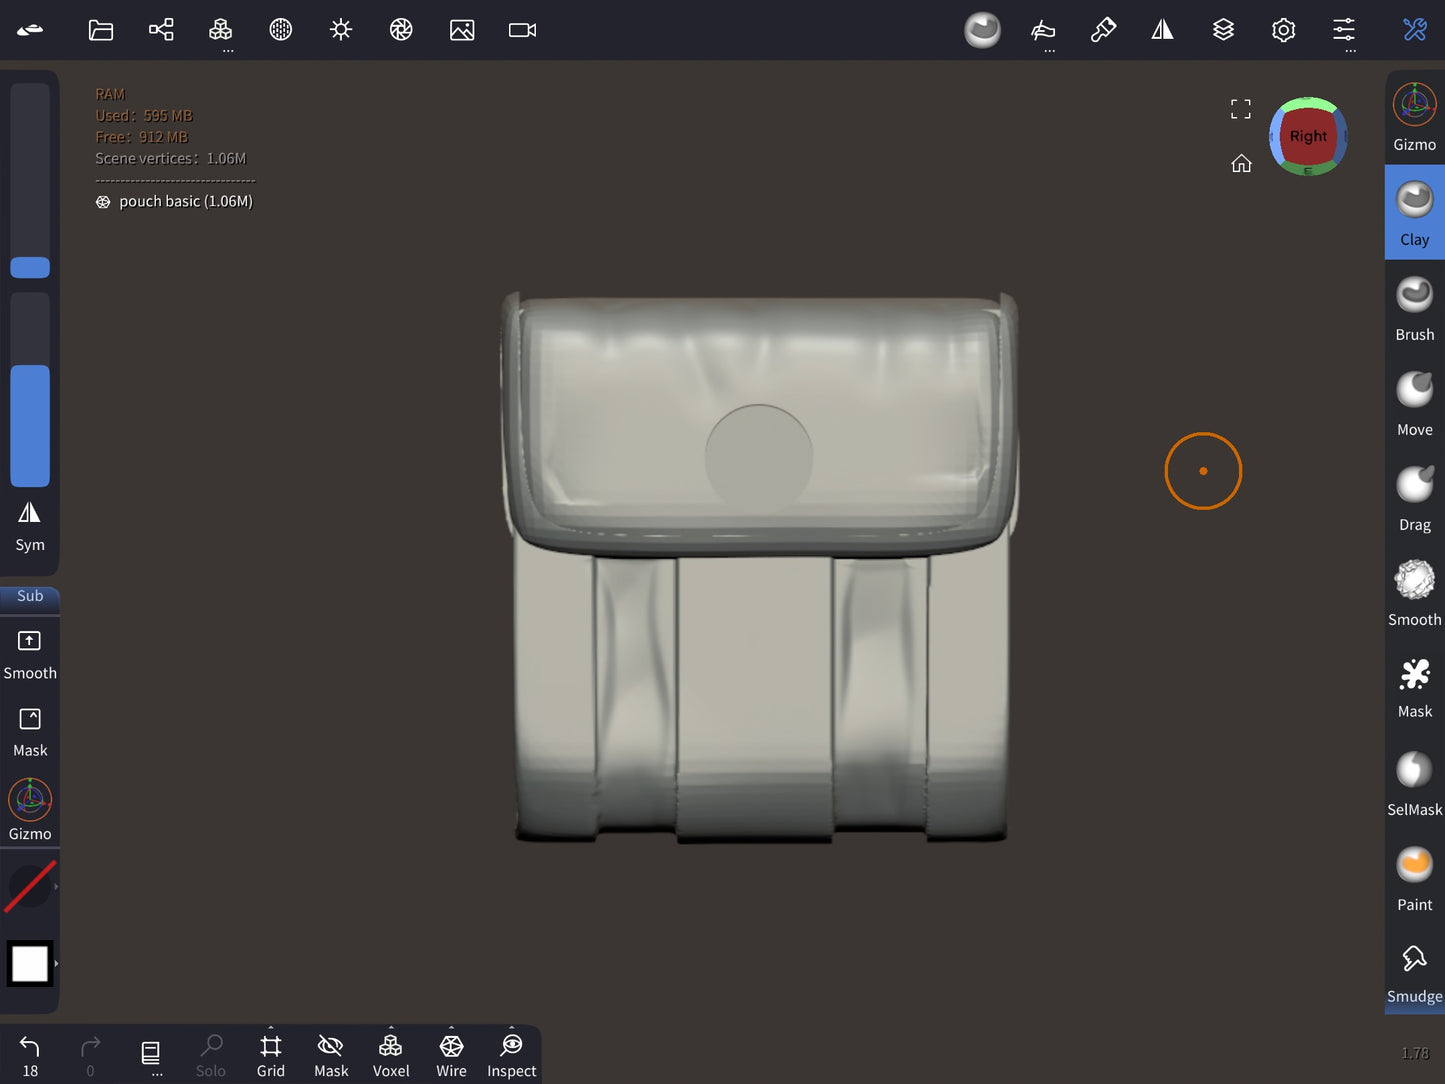Toggle Inspect mode
The width and height of the screenshot is (1445, 1084).
click(512, 1056)
